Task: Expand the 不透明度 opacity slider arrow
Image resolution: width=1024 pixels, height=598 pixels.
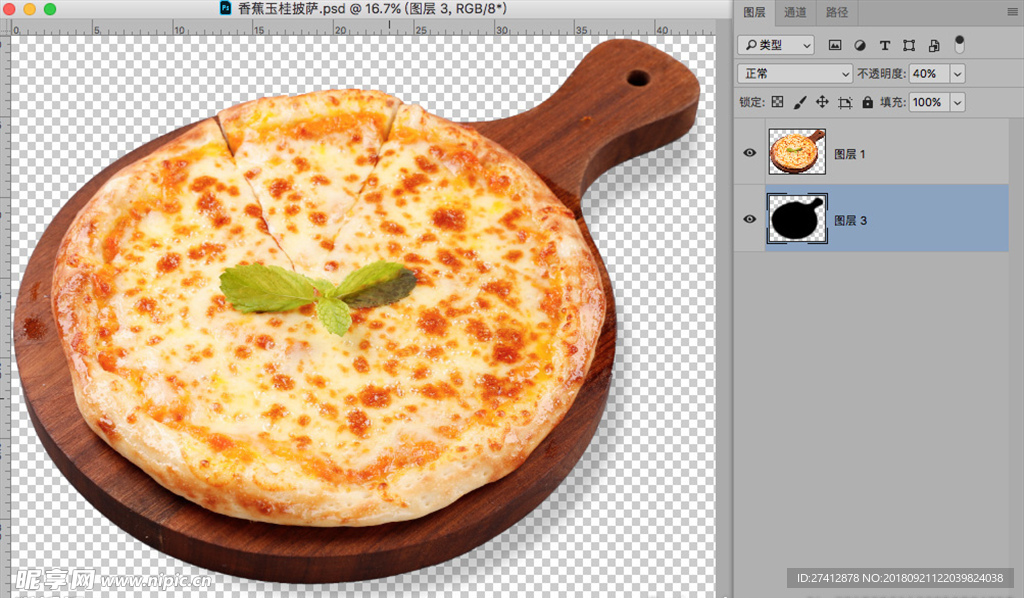Action: click(957, 74)
